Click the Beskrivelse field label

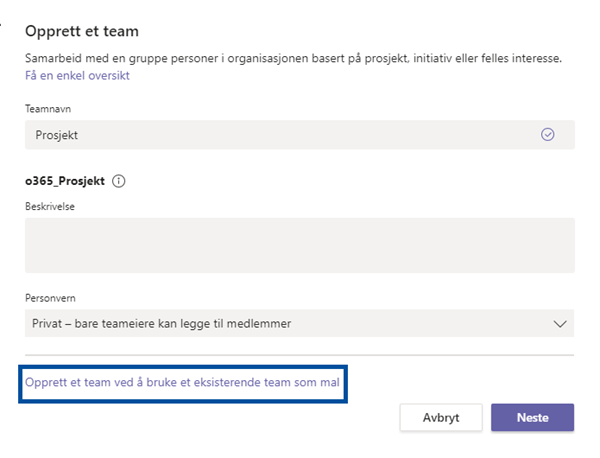[50, 205]
